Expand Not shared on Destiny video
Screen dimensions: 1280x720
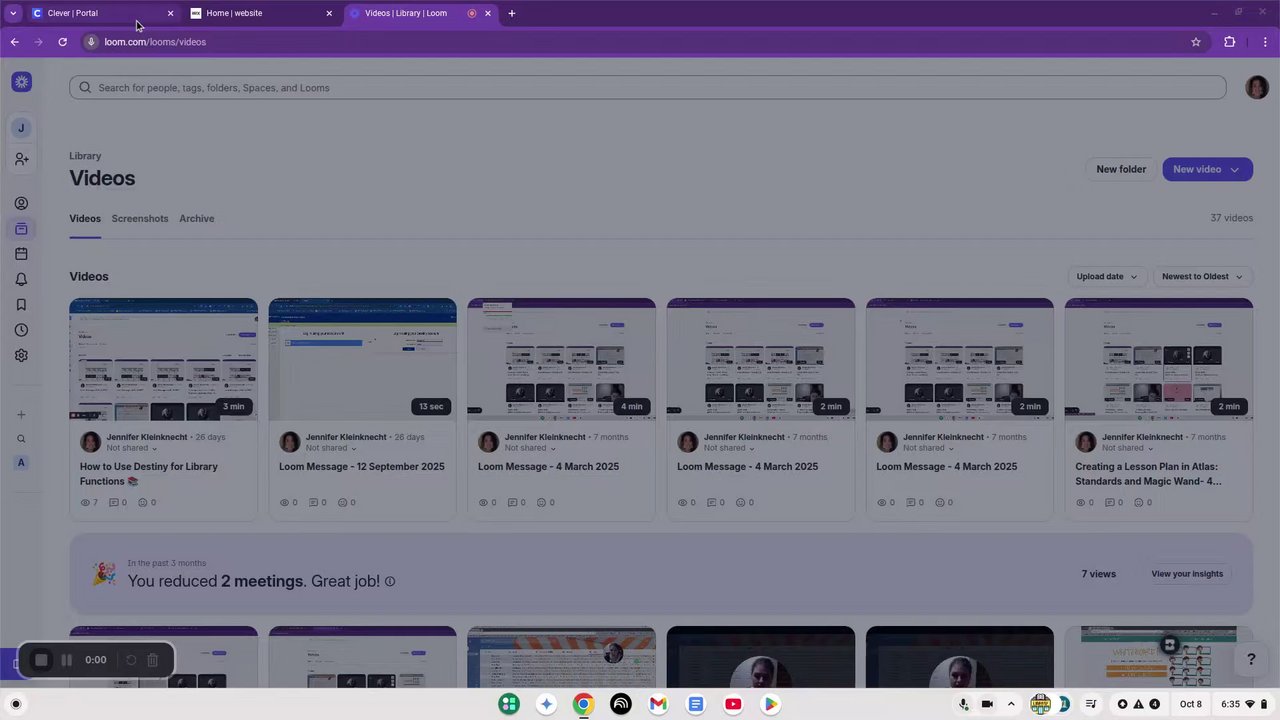tap(131, 448)
